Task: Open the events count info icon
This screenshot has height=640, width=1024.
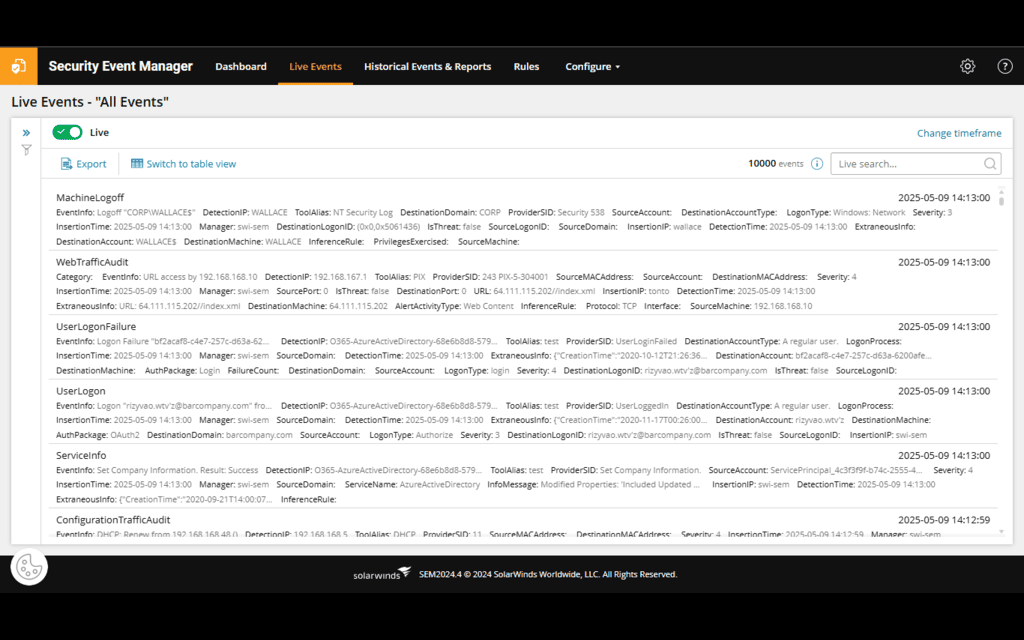Action: pos(817,163)
